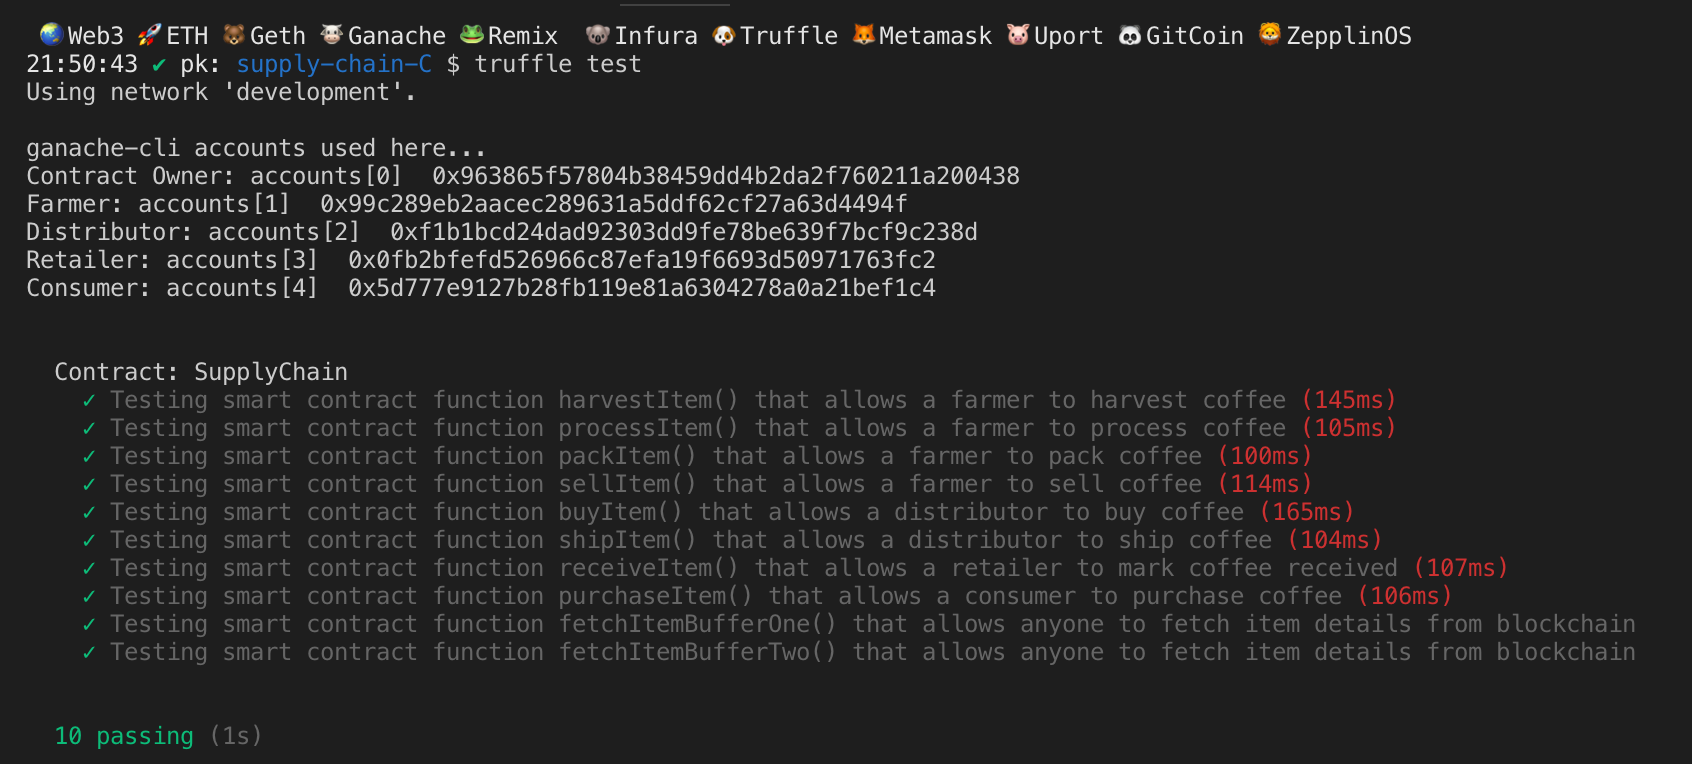Click the Infura koala emoji icon

pyautogui.click(x=598, y=35)
